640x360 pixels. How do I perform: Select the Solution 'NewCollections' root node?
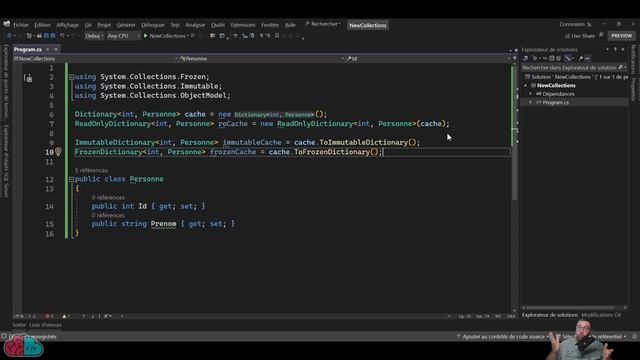point(576,77)
